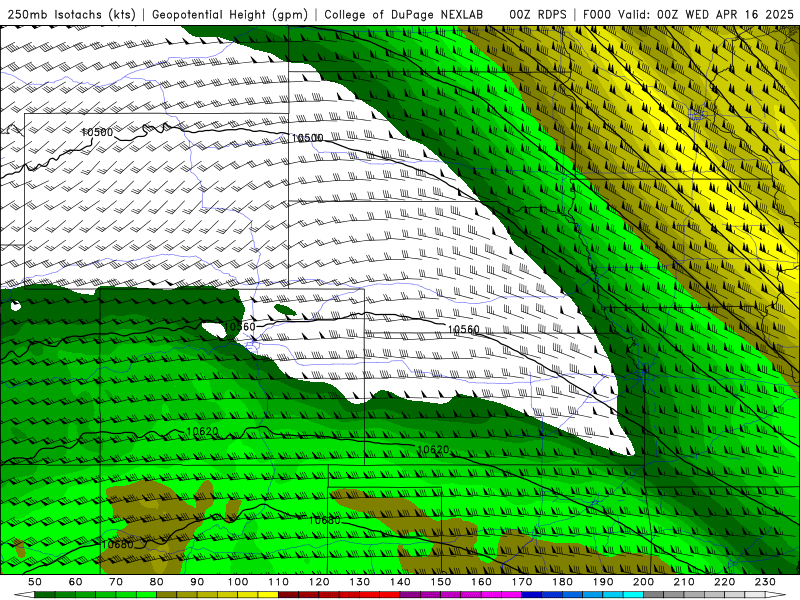Screen dimensions: 800x600
Task: Click the 70 label on the legend
Action: [x=116, y=582]
